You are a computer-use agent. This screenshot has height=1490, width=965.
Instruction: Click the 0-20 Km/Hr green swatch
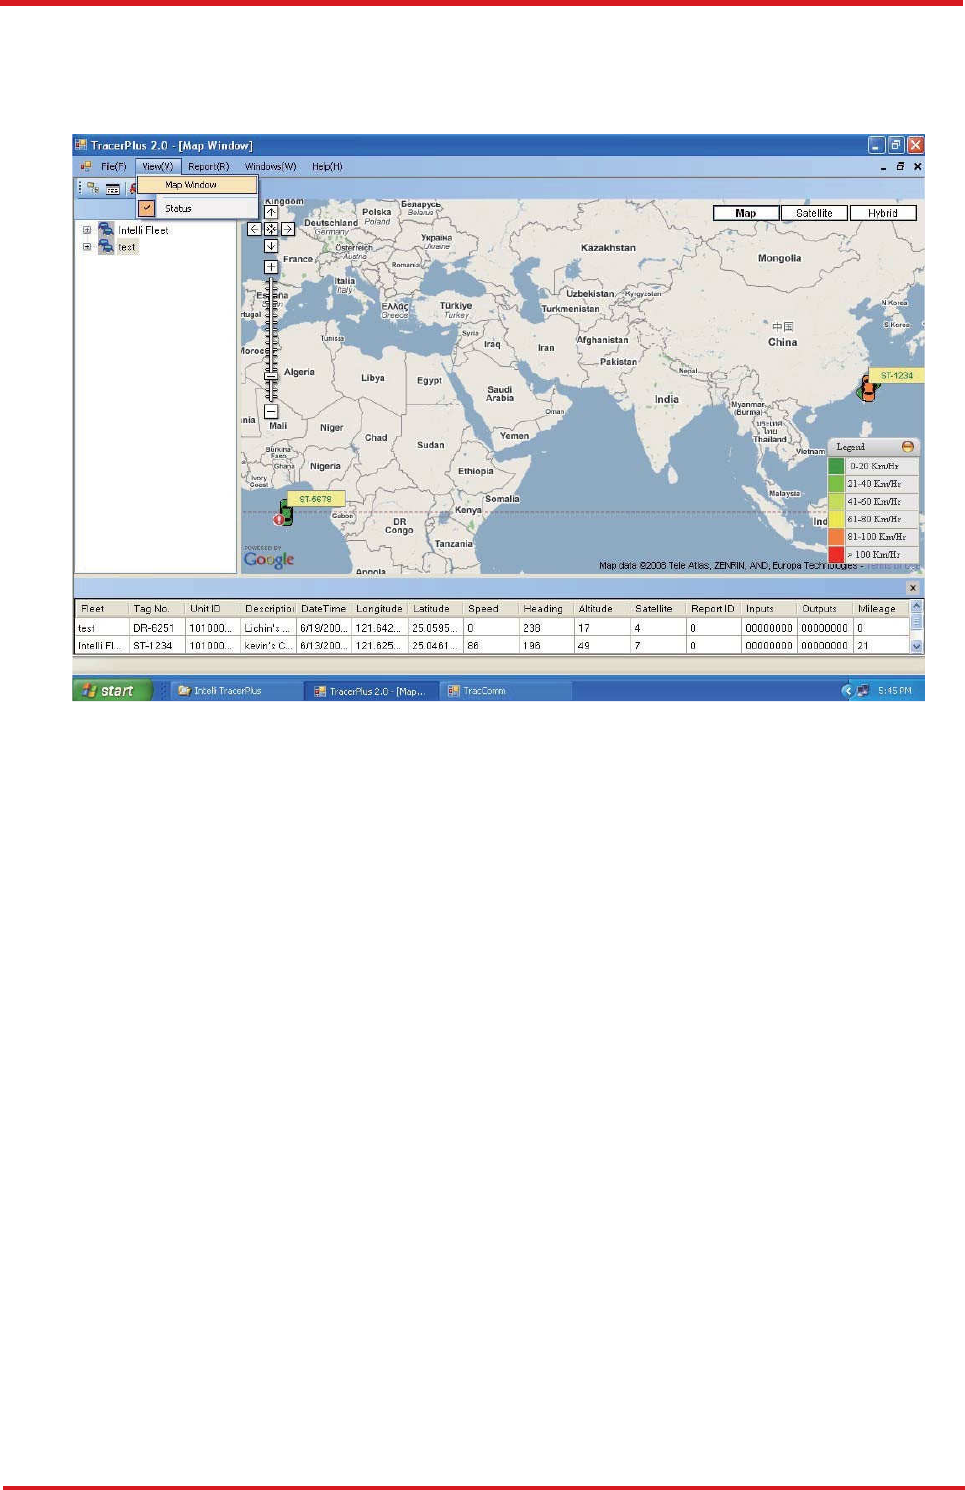click(836, 466)
